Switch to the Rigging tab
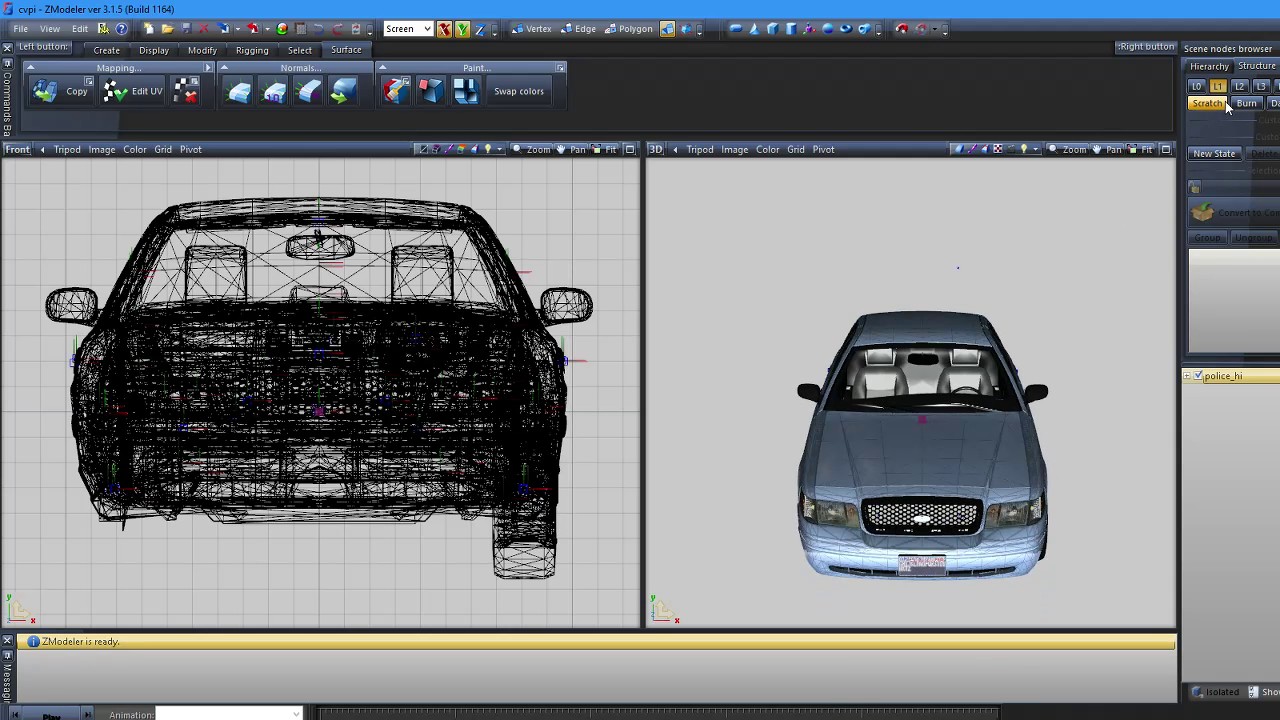 pyautogui.click(x=252, y=50)
